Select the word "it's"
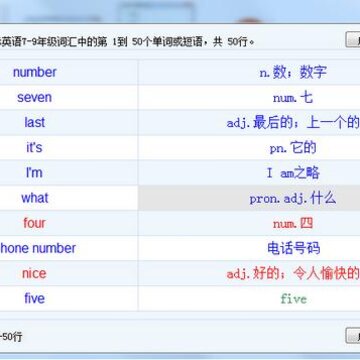The width and height of the screenshot is (360, 360). pyautogui.click(x=35, y=147)
